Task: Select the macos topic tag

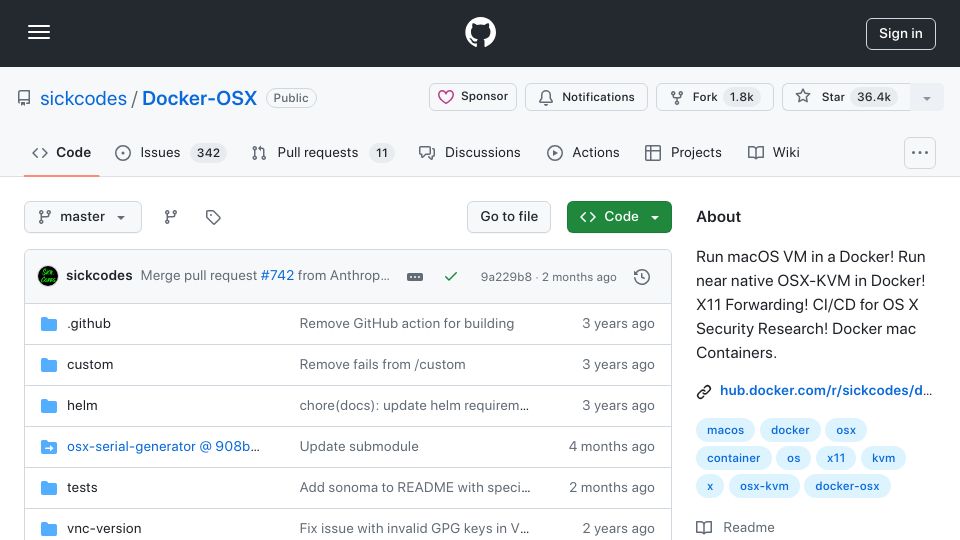Action: pos(726,430)
